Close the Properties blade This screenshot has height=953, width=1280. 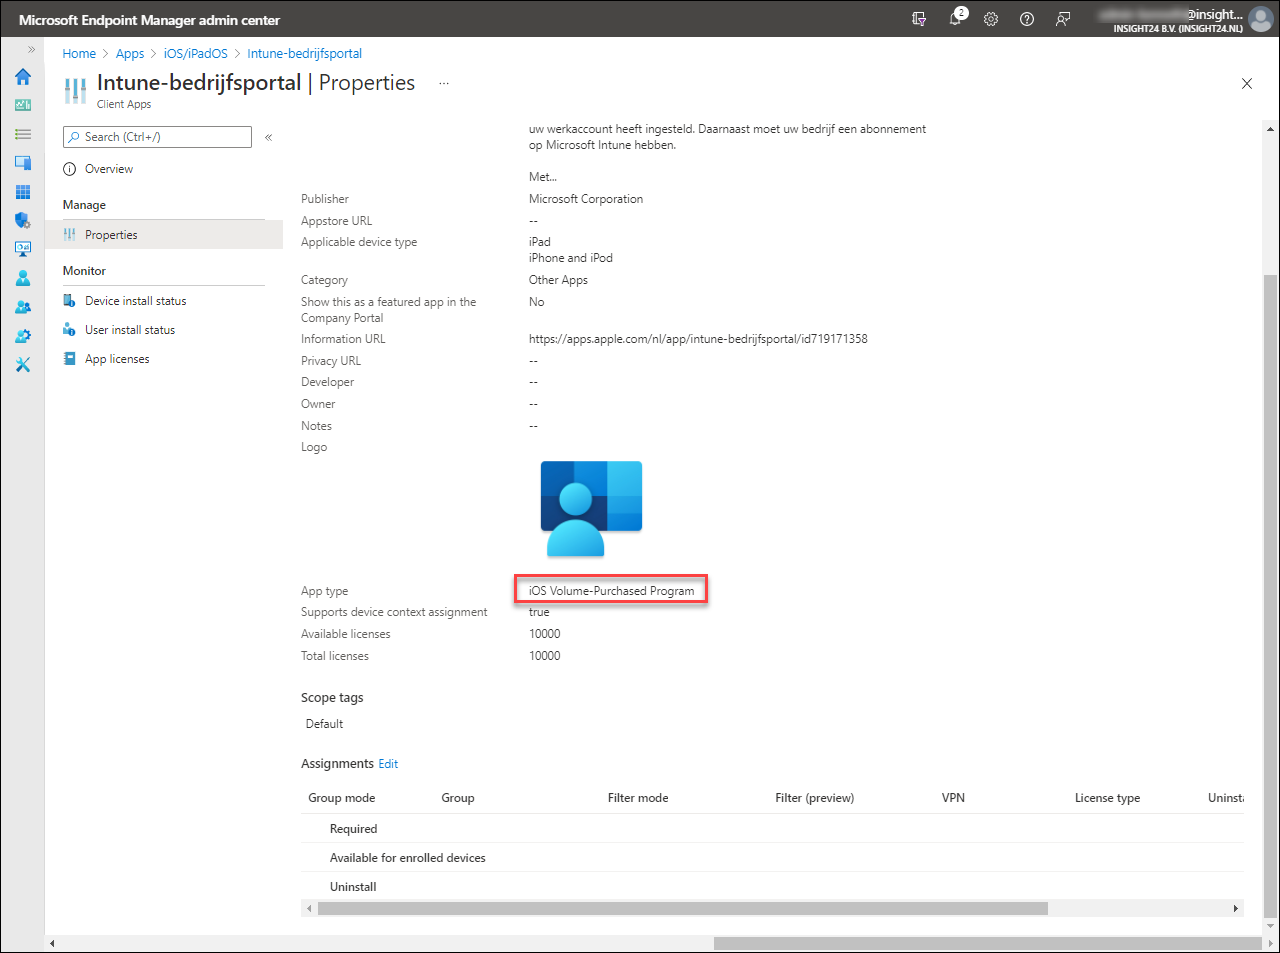pos(1247,84)
